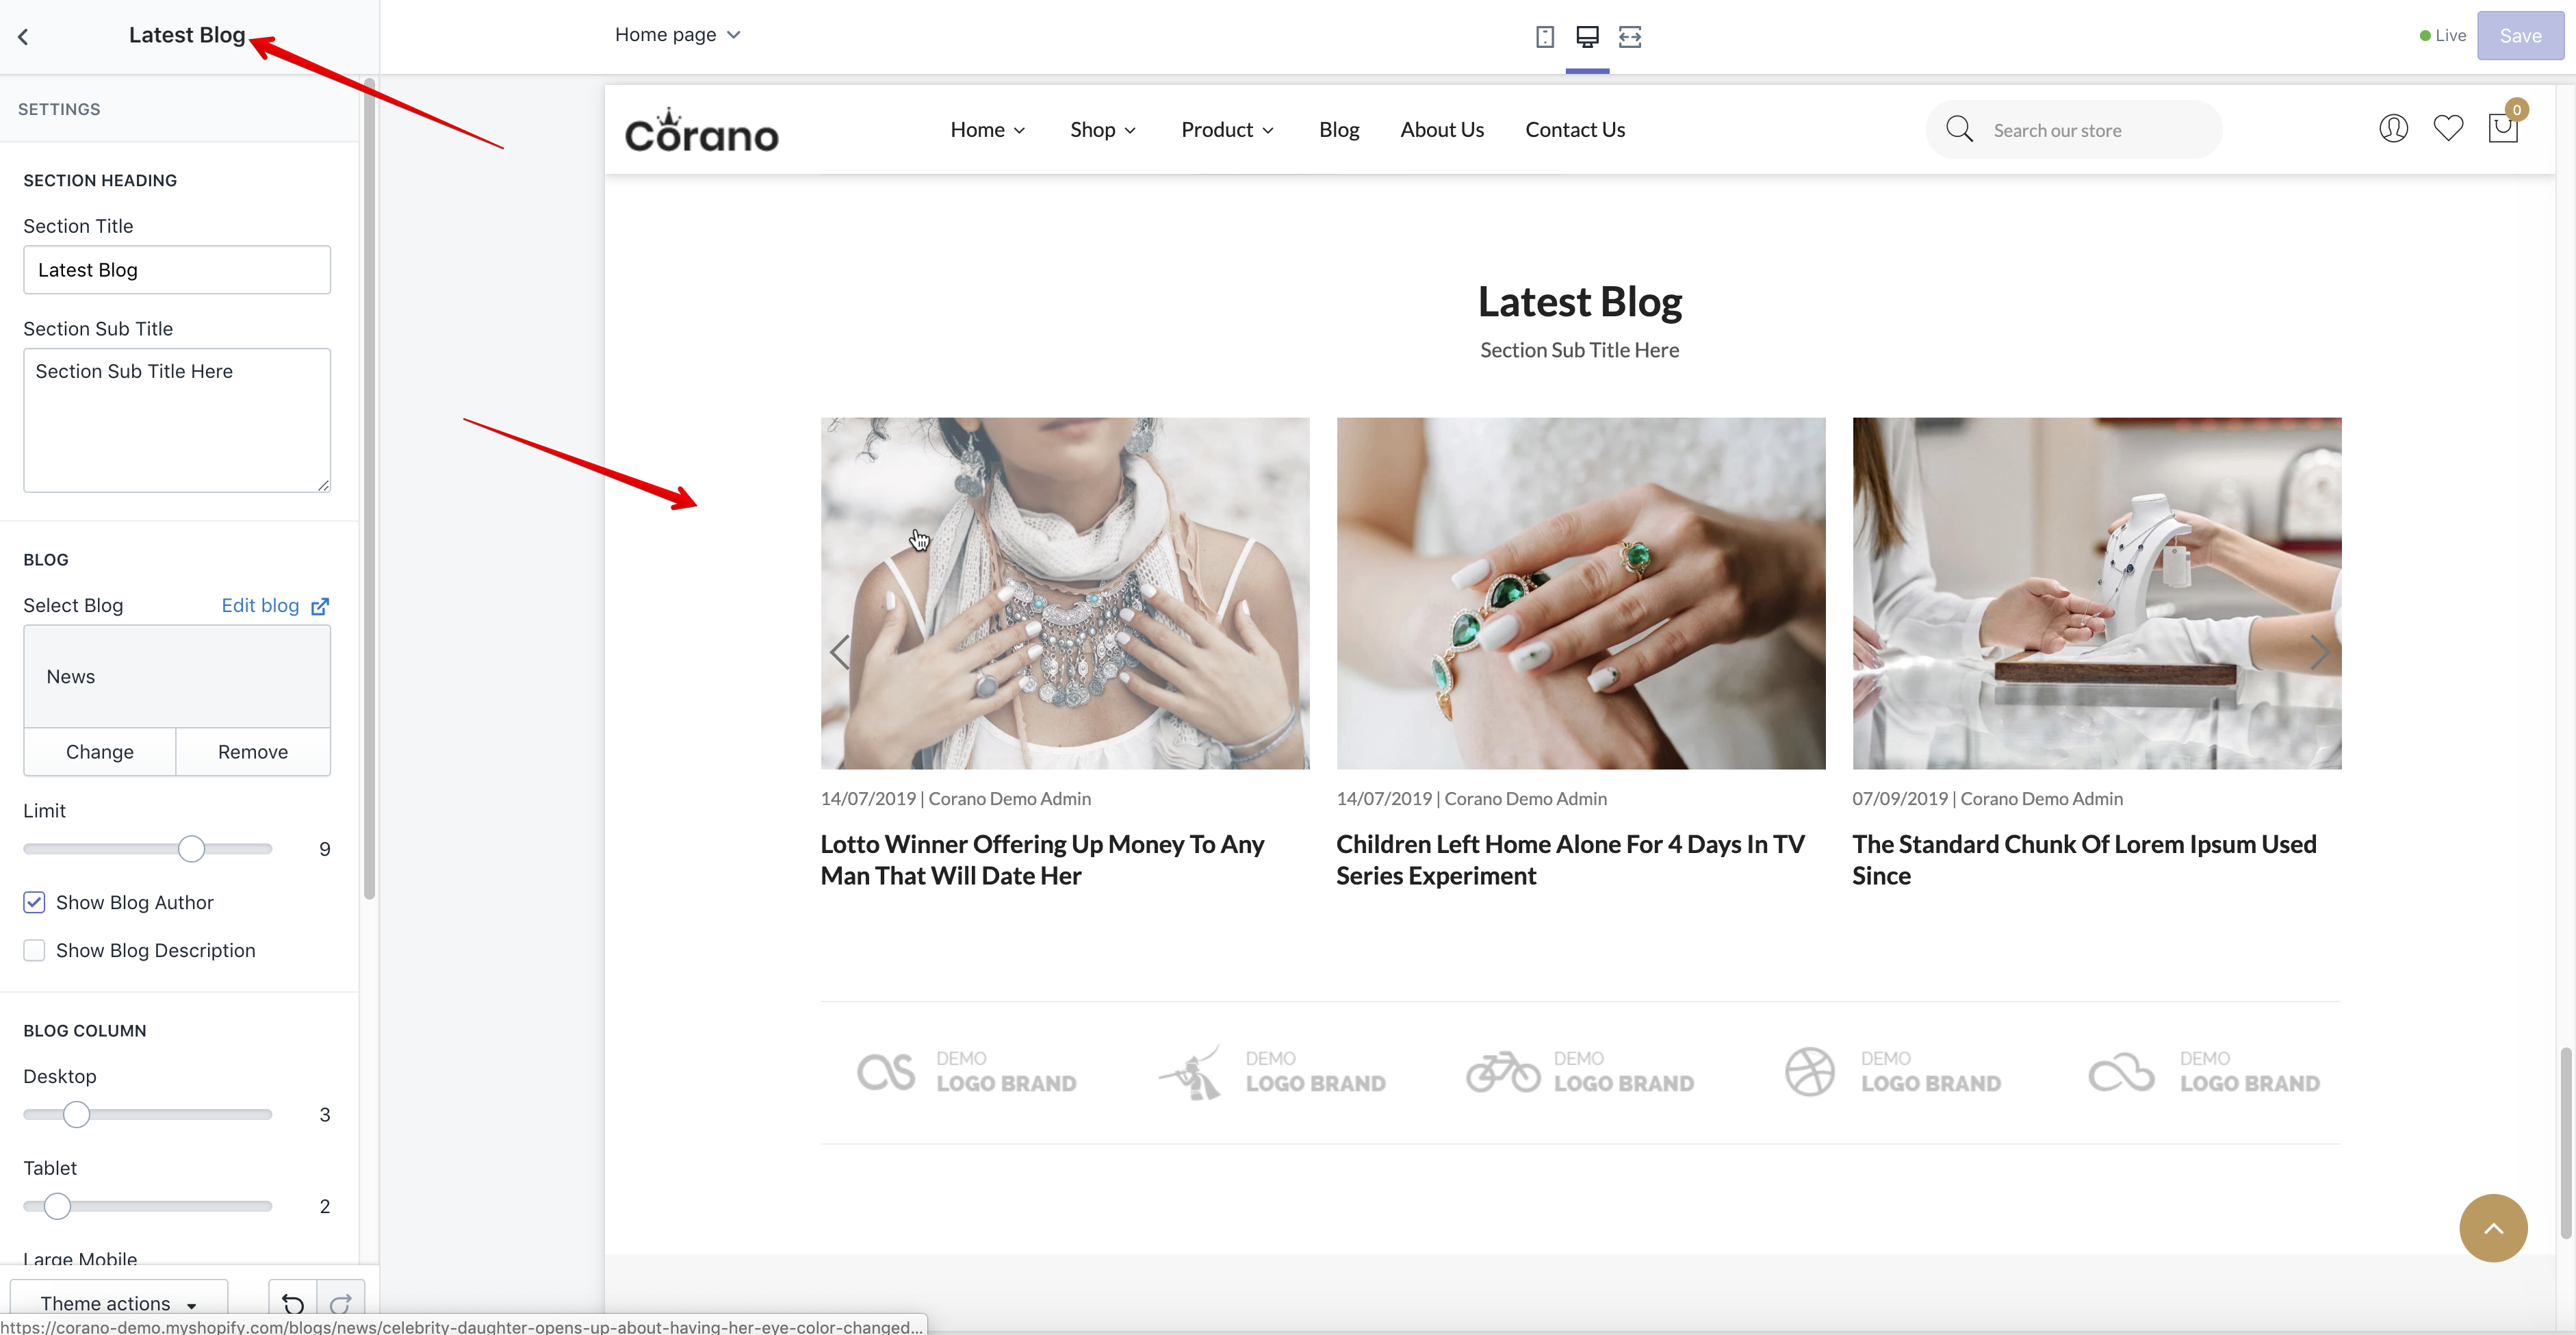Click the Change blog button
Image resolution: width=2576 pixels, height=1335 pixels.
click(99, 752)
